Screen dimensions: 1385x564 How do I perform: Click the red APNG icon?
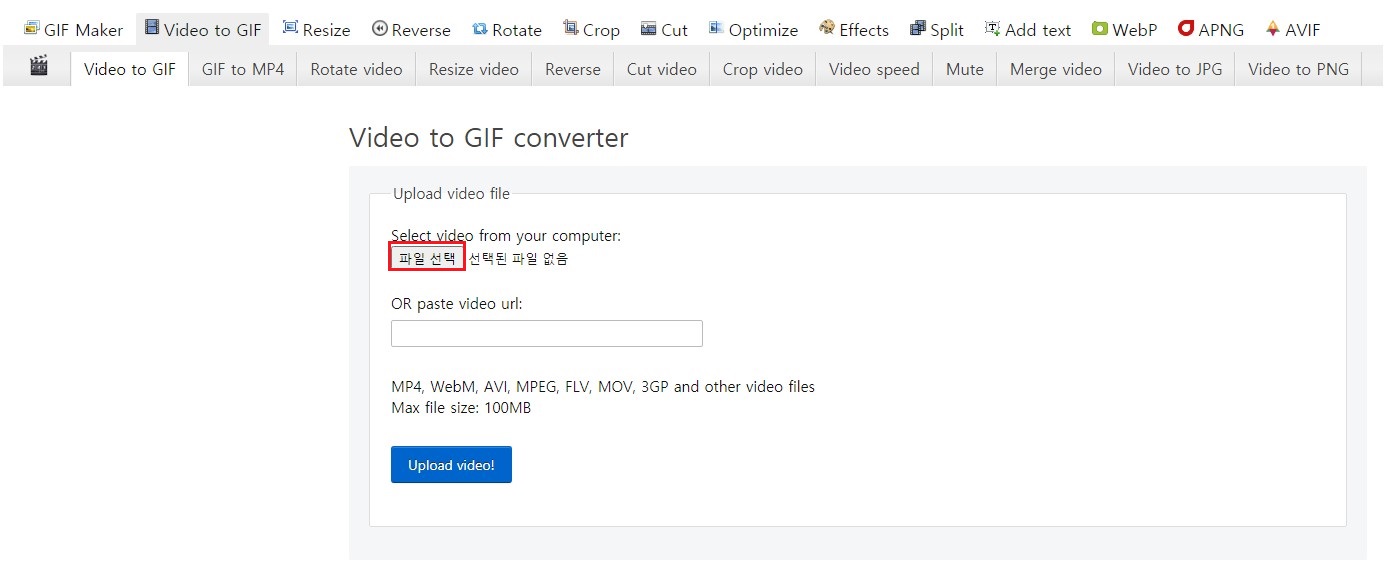[1186, 28]
